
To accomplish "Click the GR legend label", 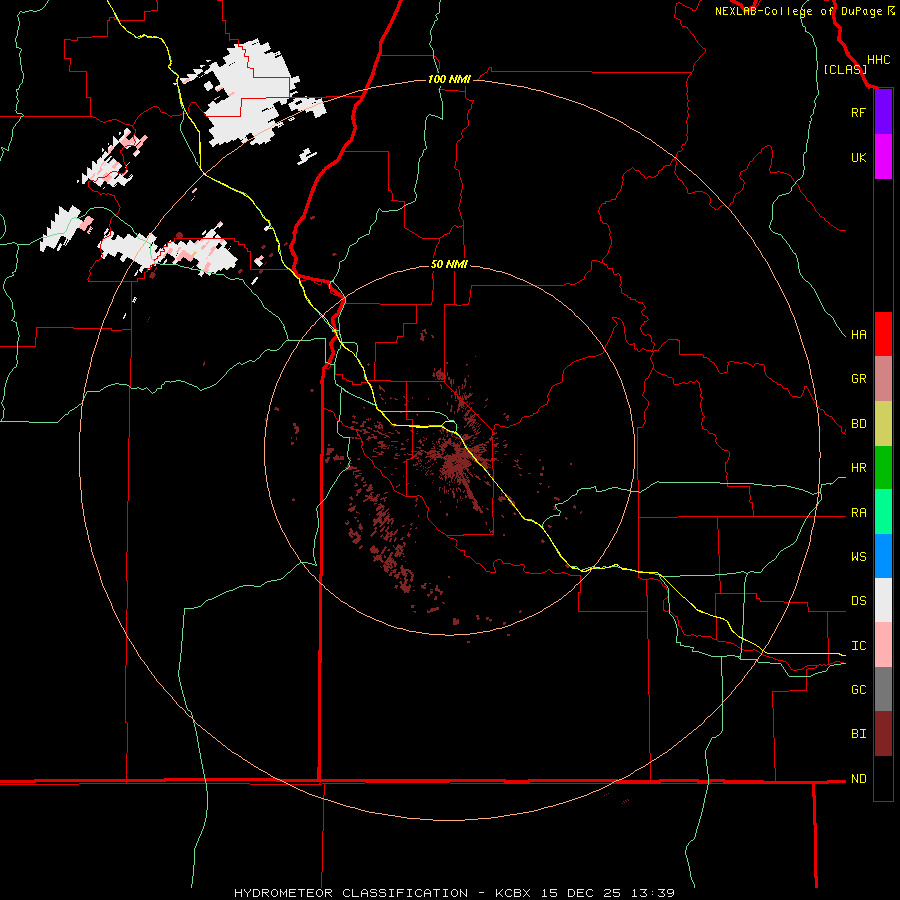I will coord(858,379).
